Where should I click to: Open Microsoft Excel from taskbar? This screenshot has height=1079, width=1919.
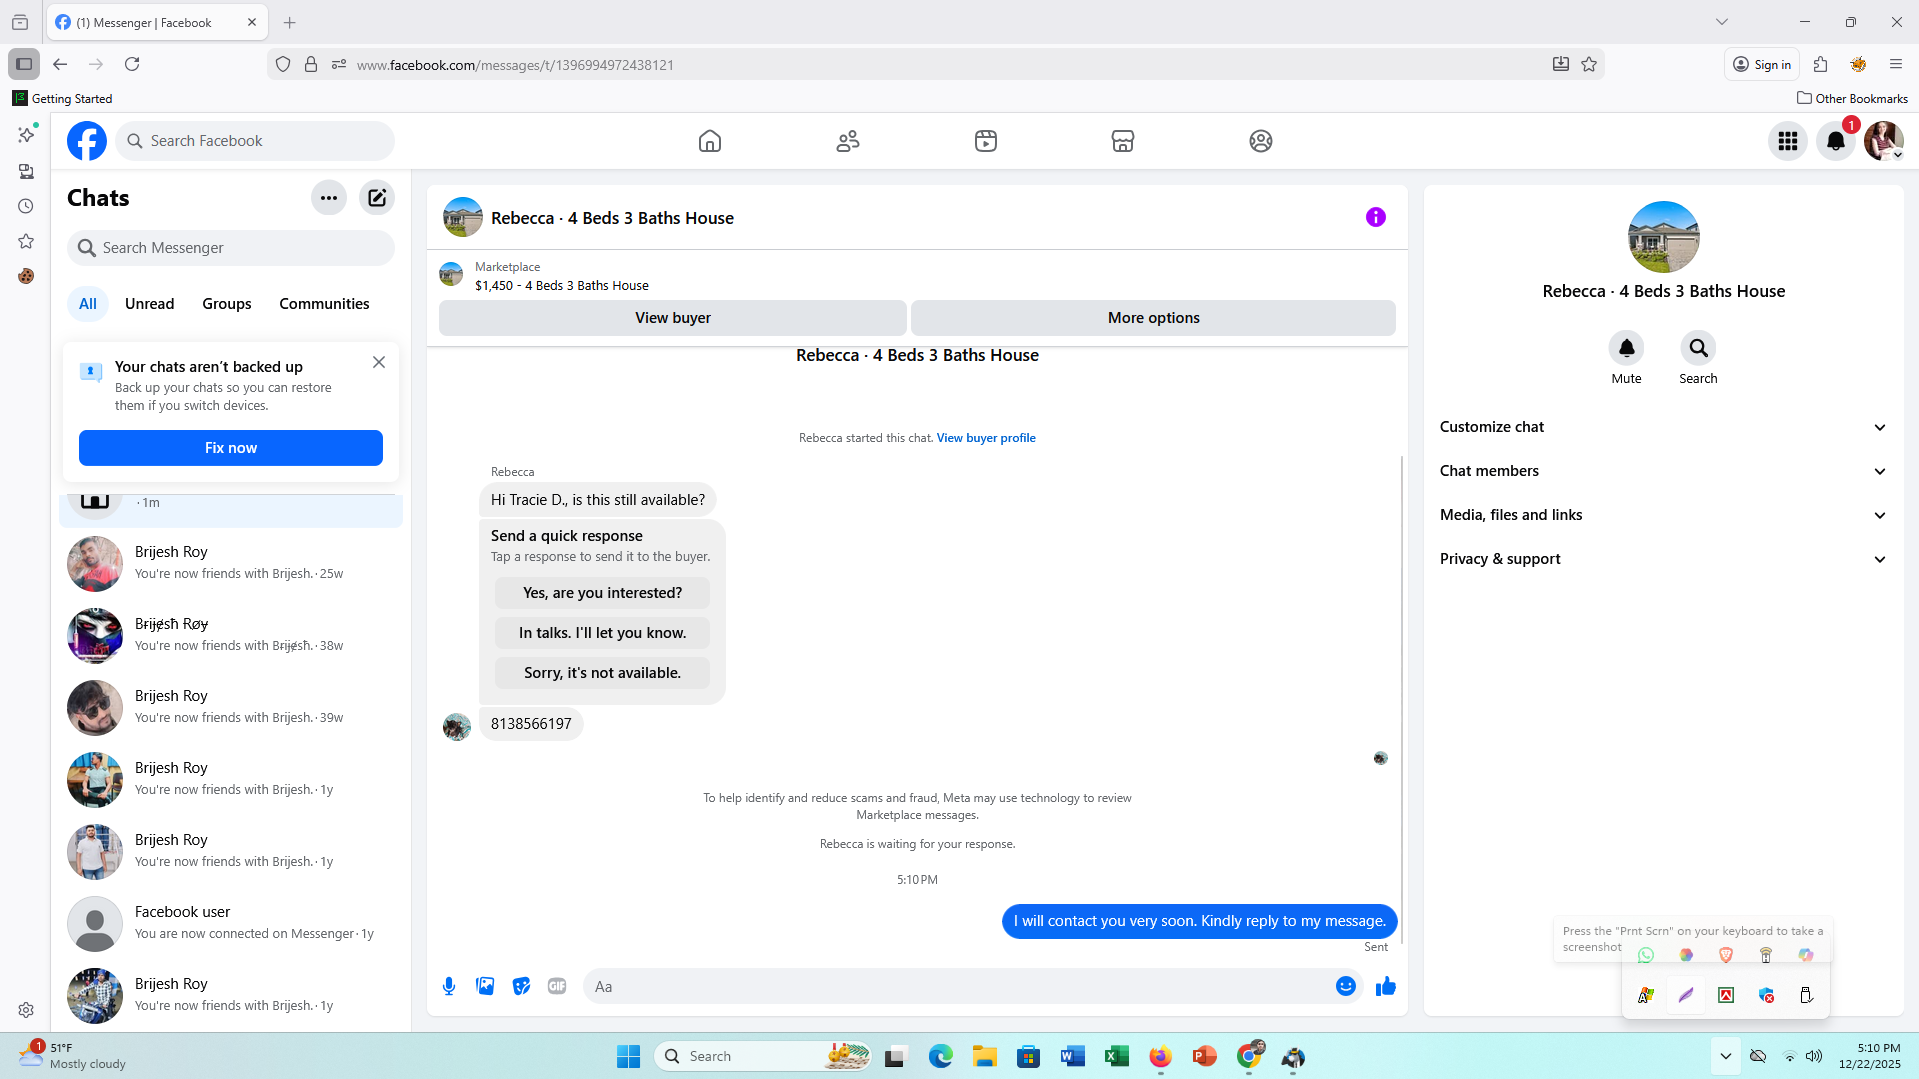[x=1117, y=1056]
